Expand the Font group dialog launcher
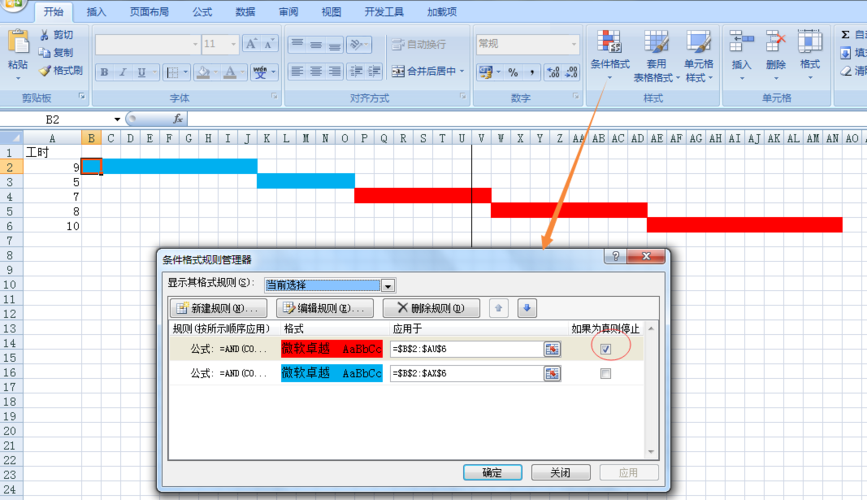 point(274,96)
